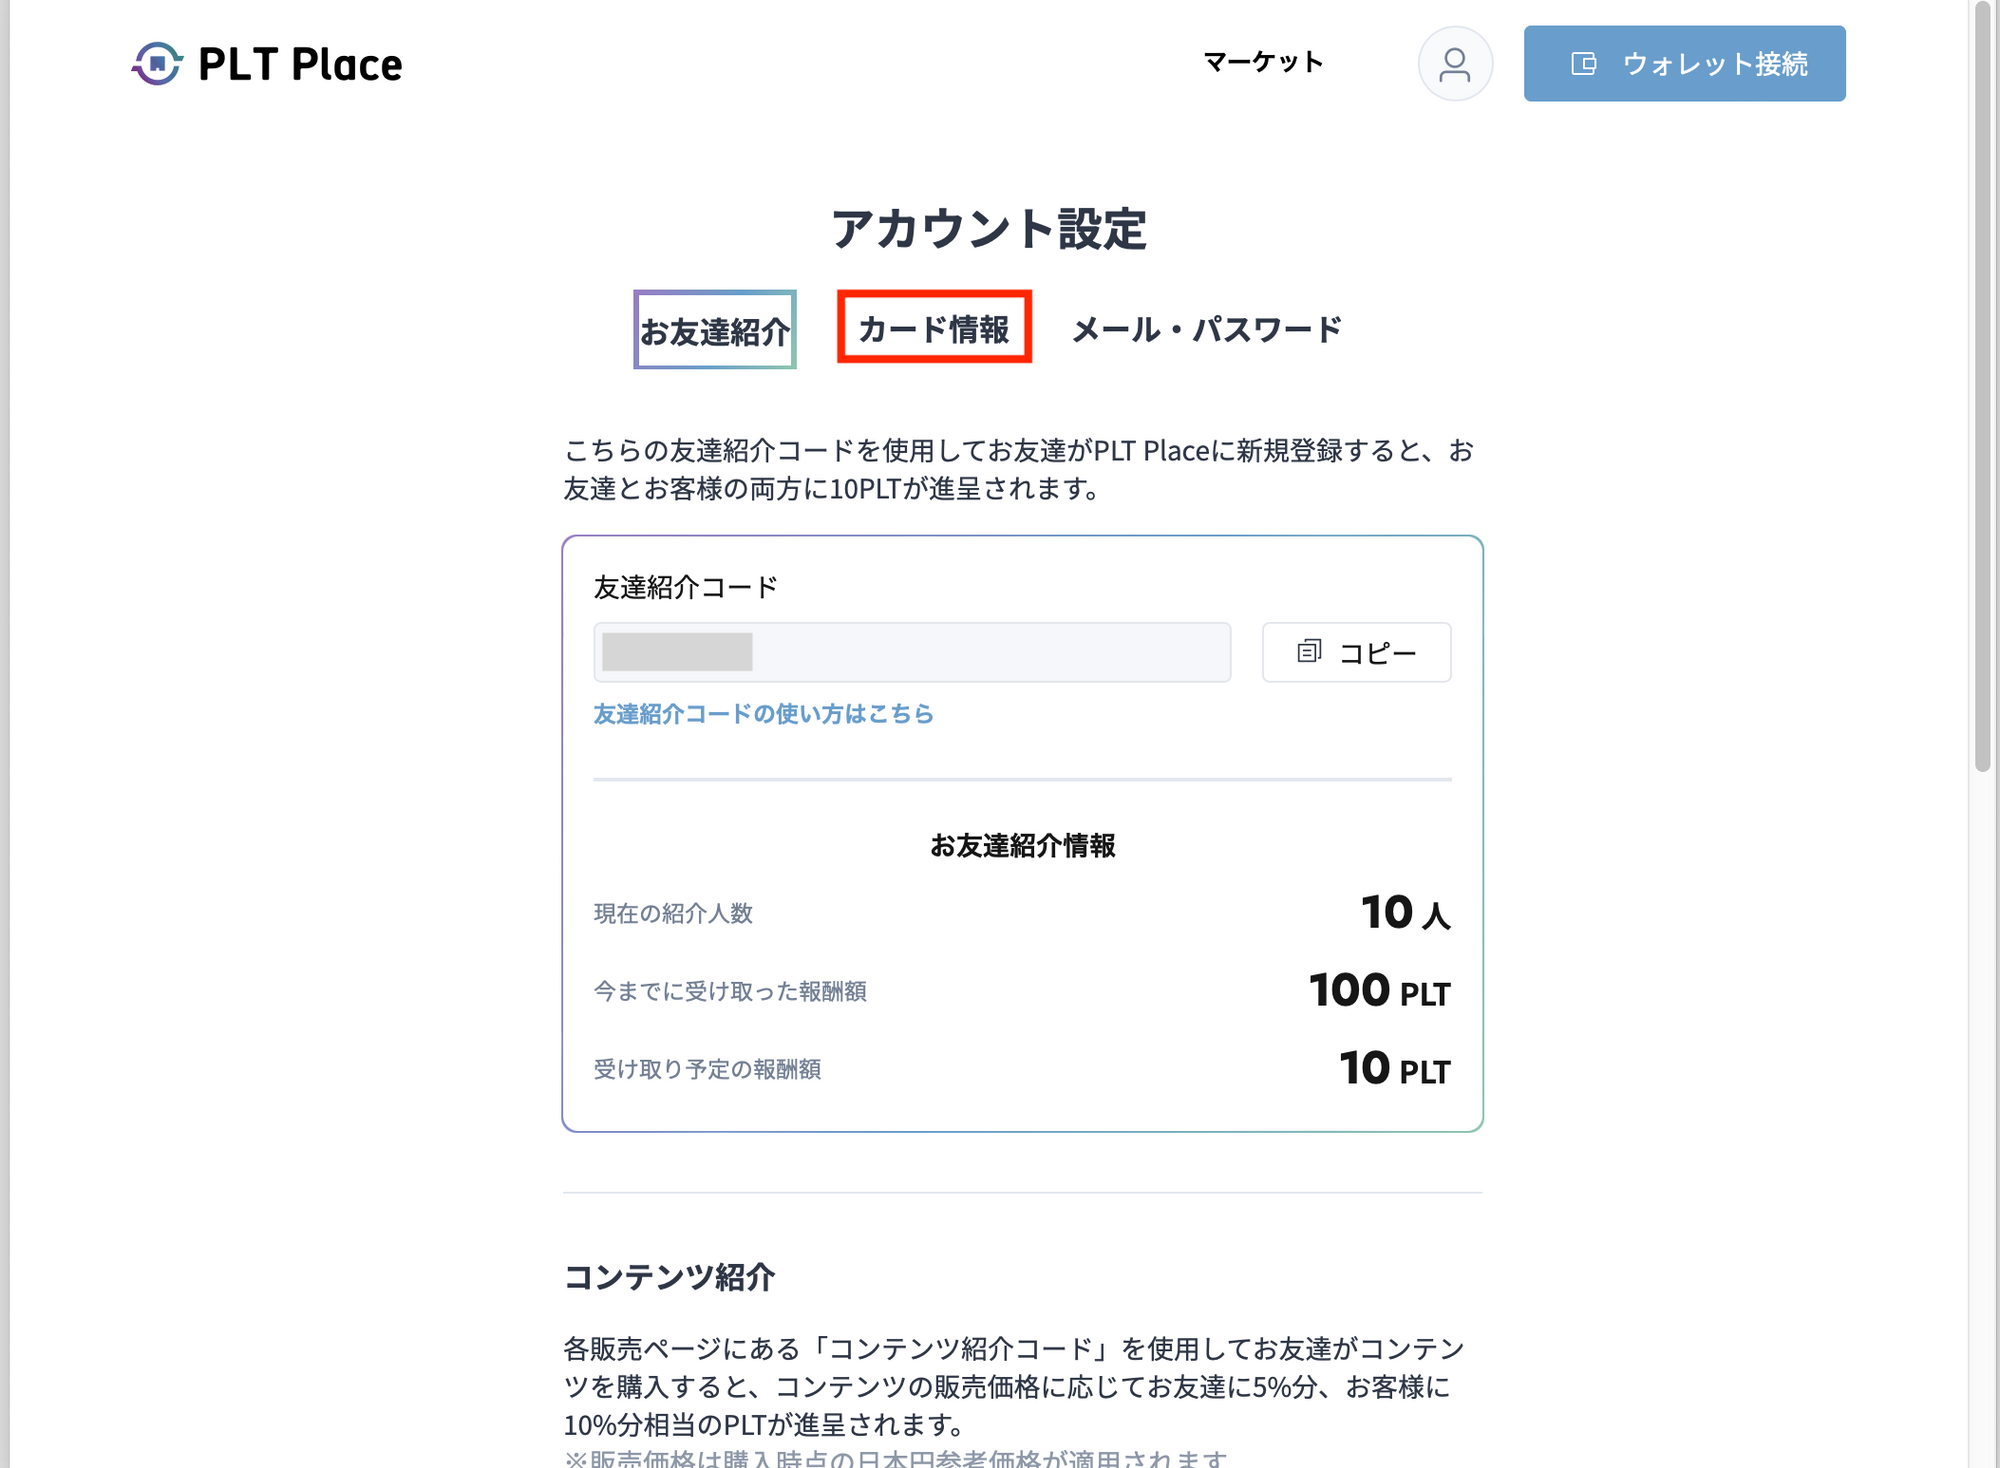Click the 10 PLT pending reward value

point(1394,1069)
